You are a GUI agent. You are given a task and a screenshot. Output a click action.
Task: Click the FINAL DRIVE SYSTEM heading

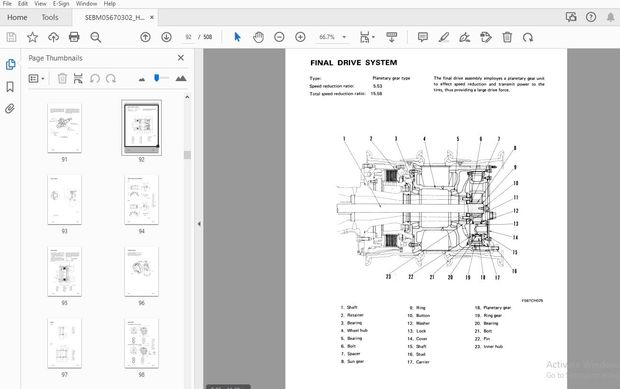click(353, 62)
